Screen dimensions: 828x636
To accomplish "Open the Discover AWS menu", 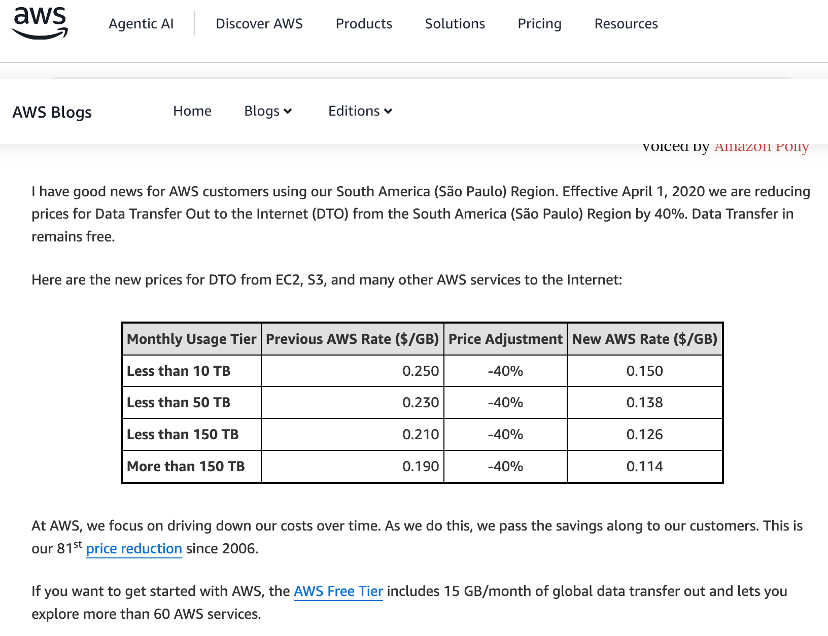I will [x=259, y=24].
